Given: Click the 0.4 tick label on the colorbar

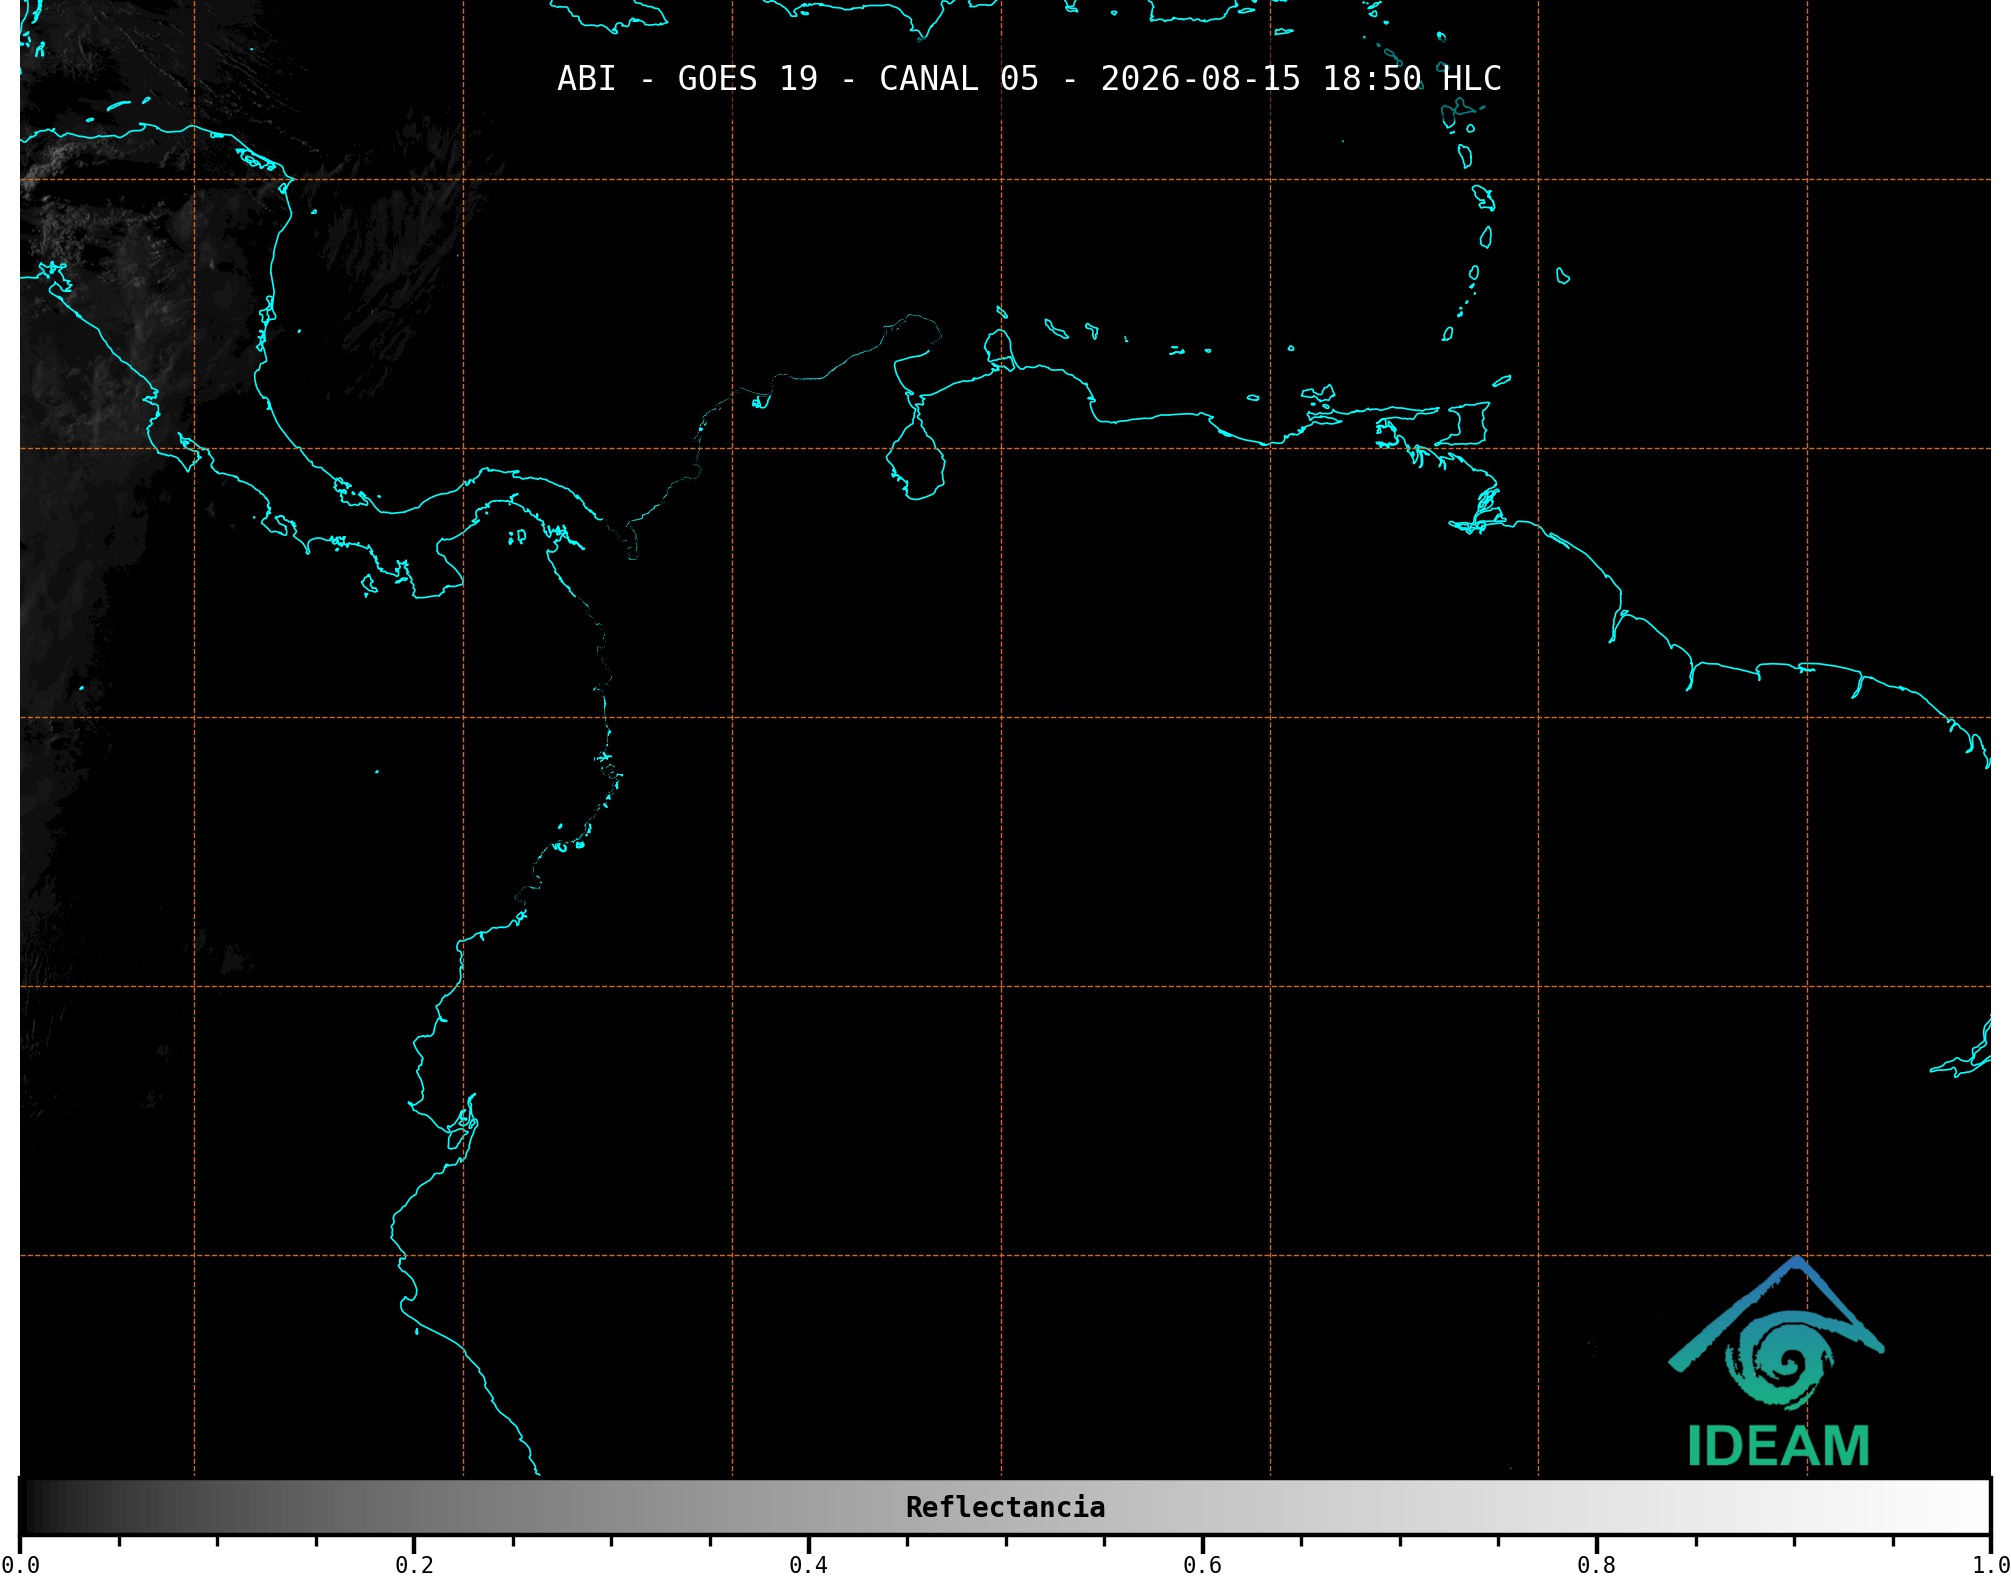Looking at the screenshot, I should pos(808,1565).
